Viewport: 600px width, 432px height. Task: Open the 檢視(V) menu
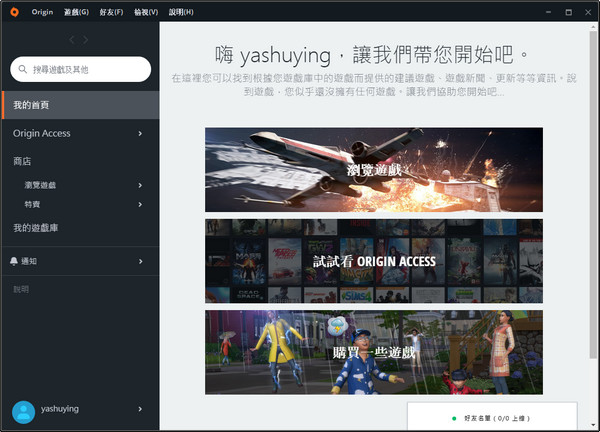(x=146, y=11)
